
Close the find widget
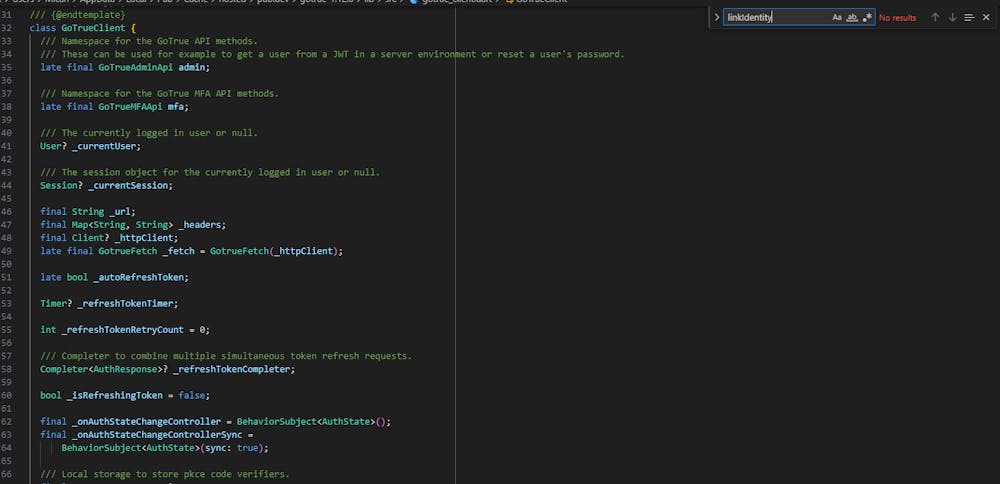point(986,18)
